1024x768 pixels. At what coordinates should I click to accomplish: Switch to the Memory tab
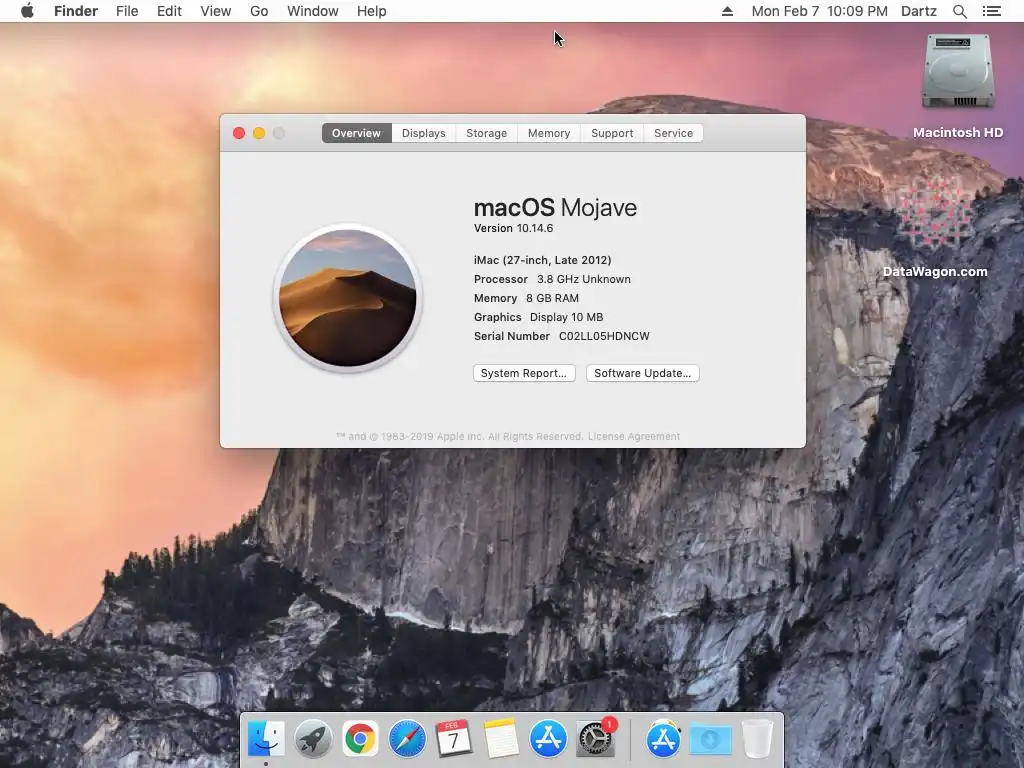(549, 133)
